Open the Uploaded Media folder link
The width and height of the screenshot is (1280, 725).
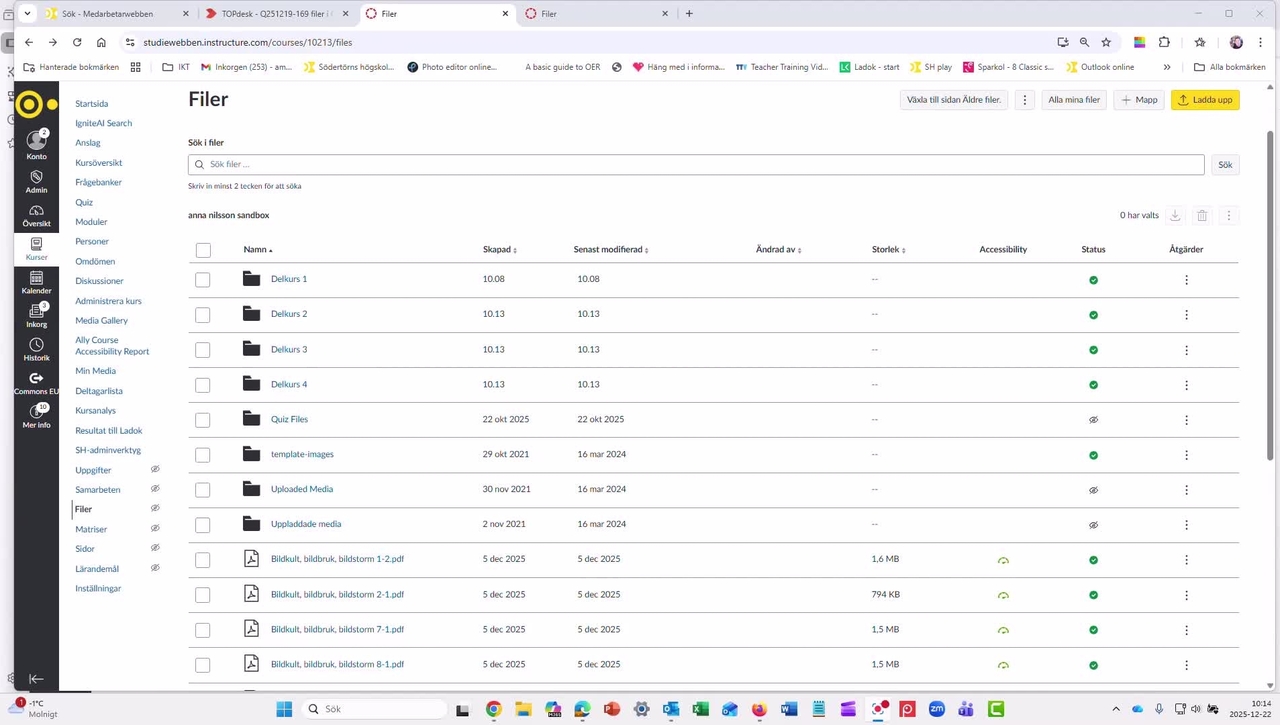302,489
